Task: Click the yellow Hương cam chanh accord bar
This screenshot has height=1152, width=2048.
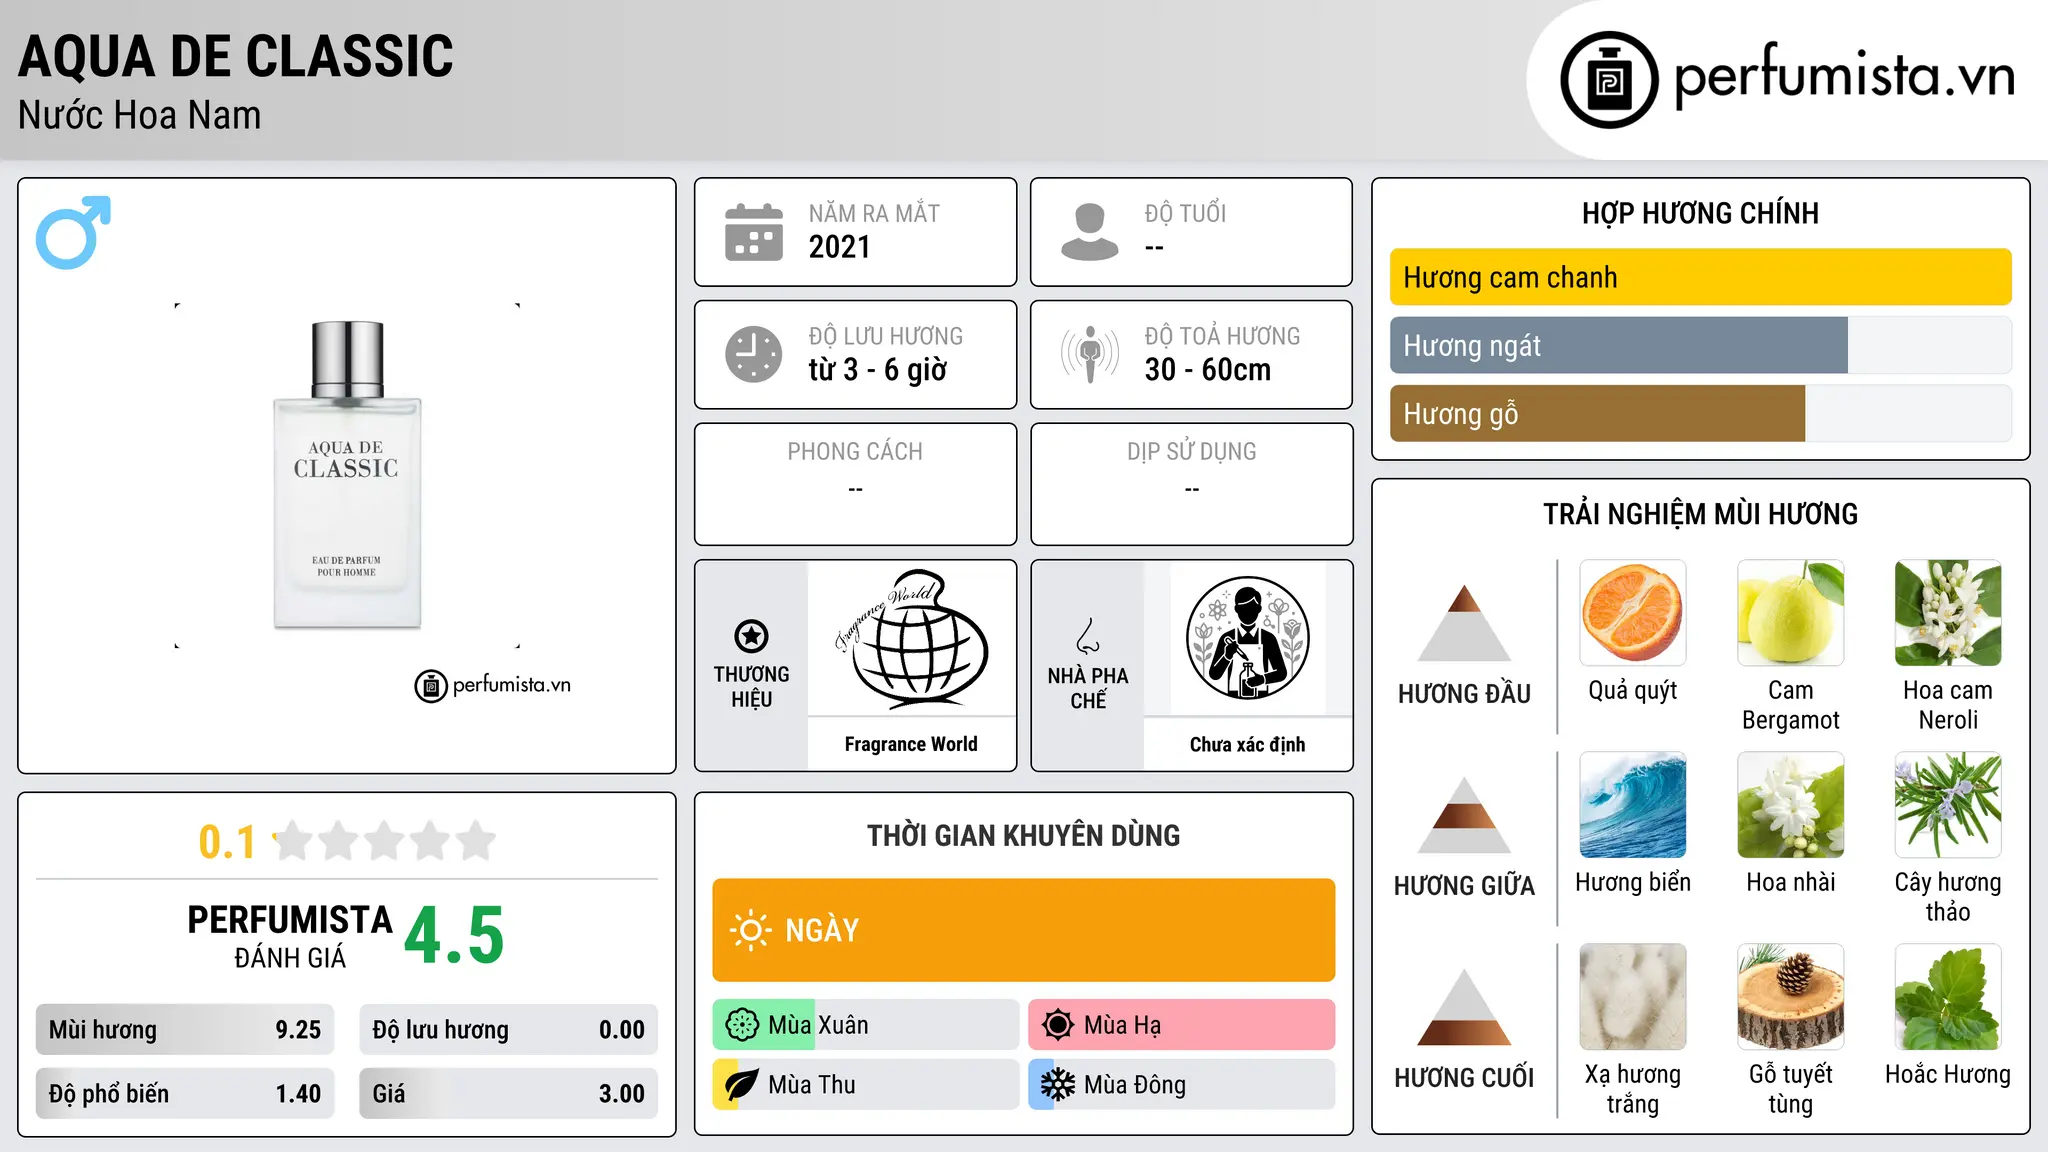Action: pos(1700,277)
